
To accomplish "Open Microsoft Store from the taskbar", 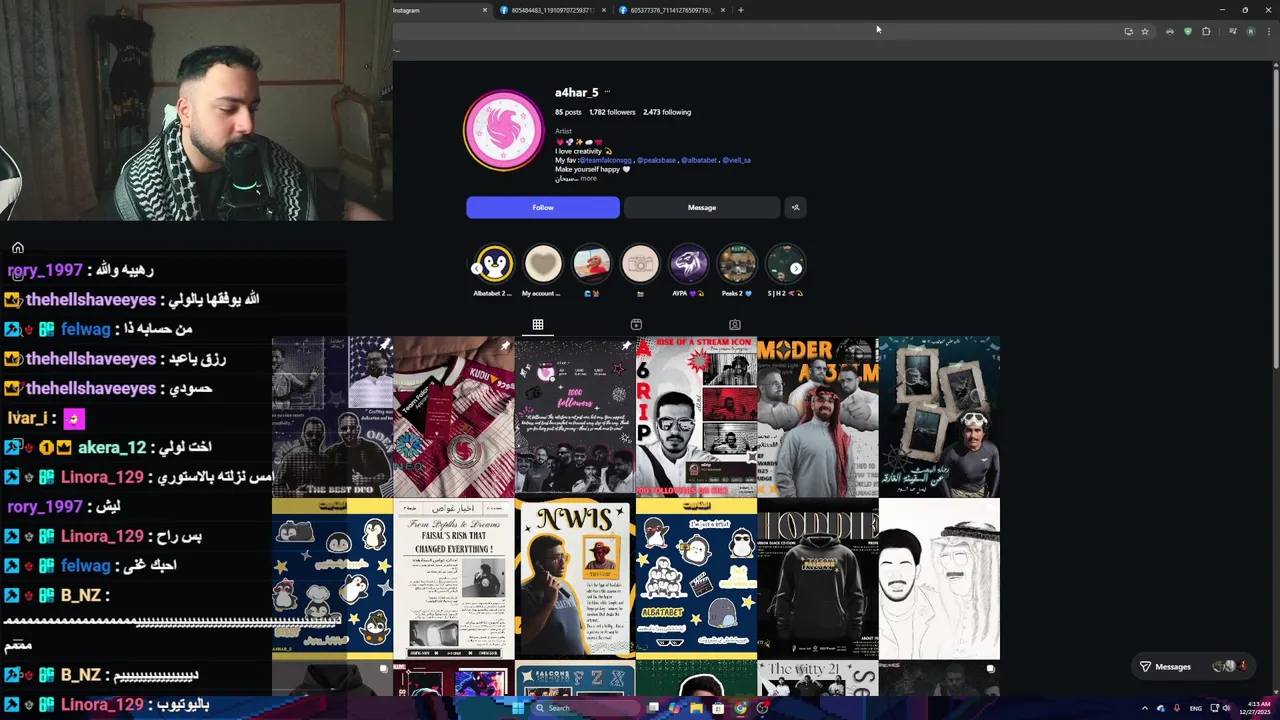I will click(718, 708).
